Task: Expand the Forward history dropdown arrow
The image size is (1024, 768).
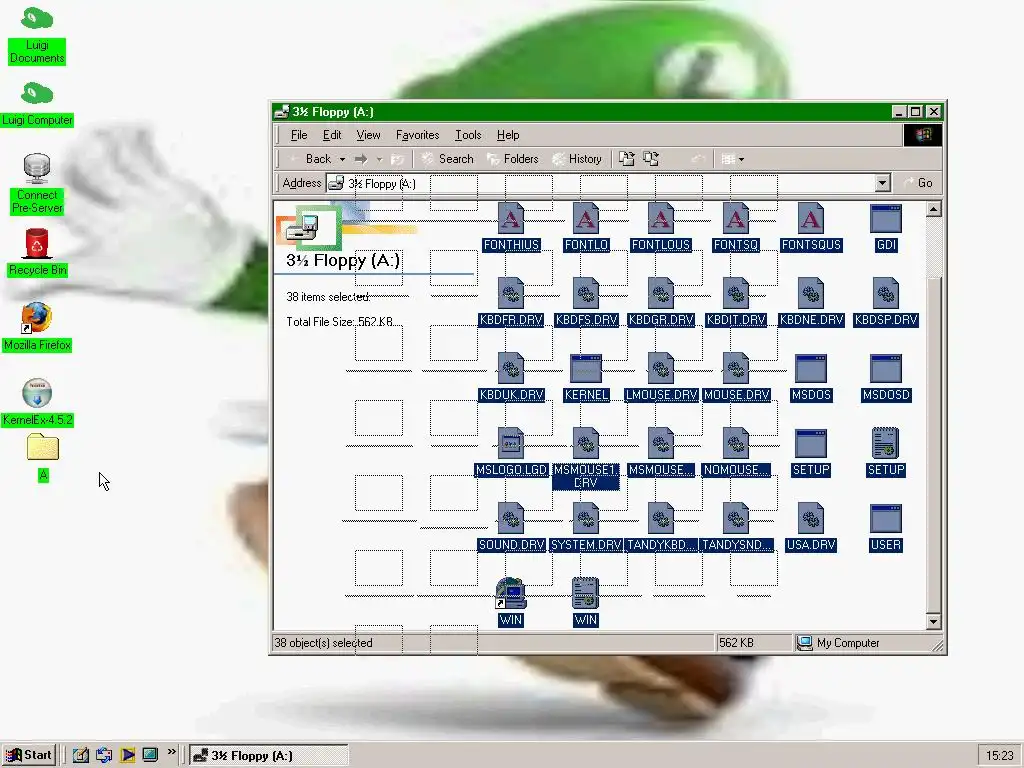Action: coord(379,159)
